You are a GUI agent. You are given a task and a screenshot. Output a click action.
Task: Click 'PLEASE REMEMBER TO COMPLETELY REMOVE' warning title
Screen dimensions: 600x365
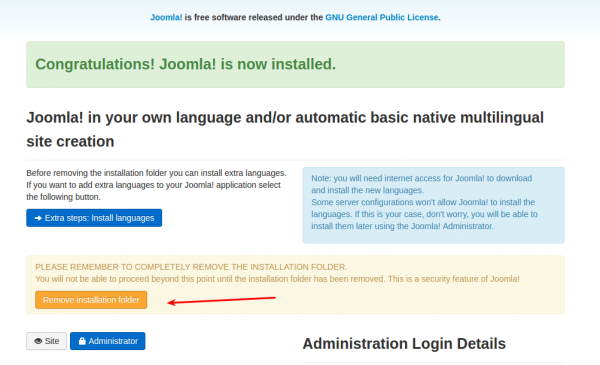[191, 267]
